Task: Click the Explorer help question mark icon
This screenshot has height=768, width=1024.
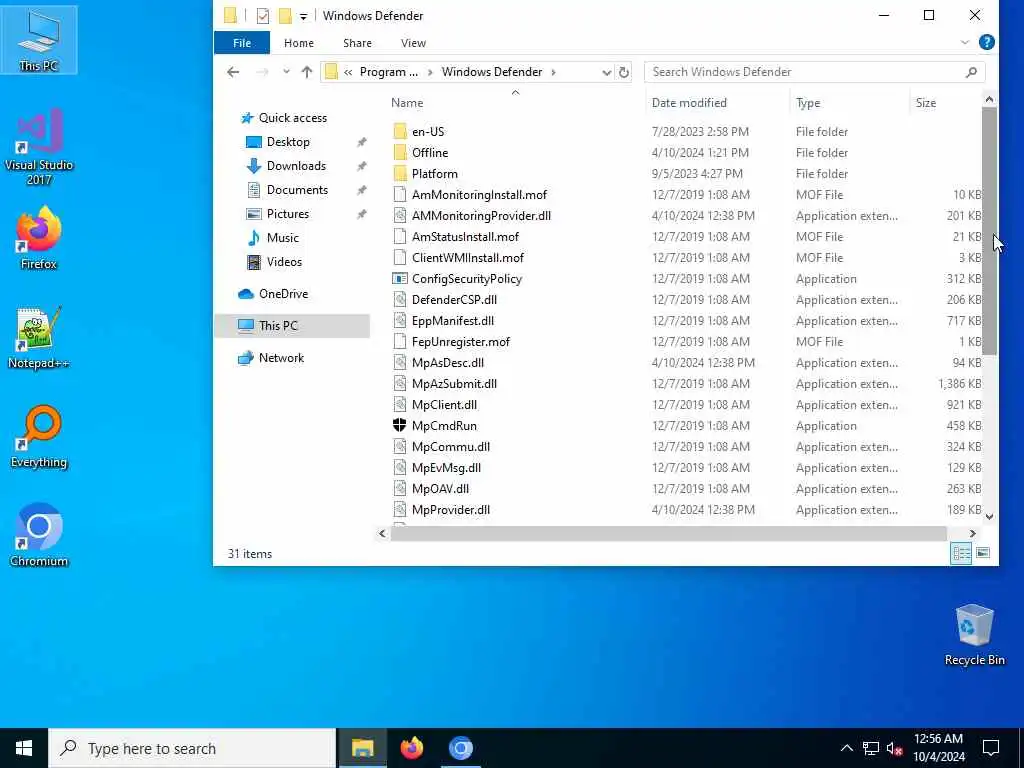Action: pyautogui.click(x=987, y=42)
